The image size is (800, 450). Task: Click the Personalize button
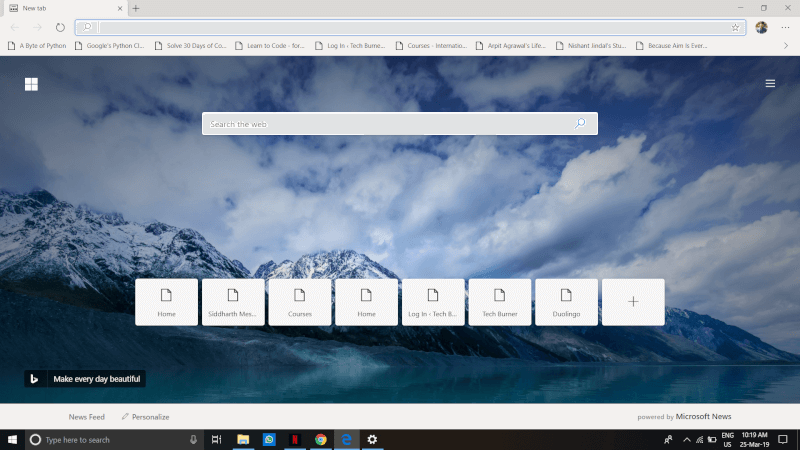(145, 417)
